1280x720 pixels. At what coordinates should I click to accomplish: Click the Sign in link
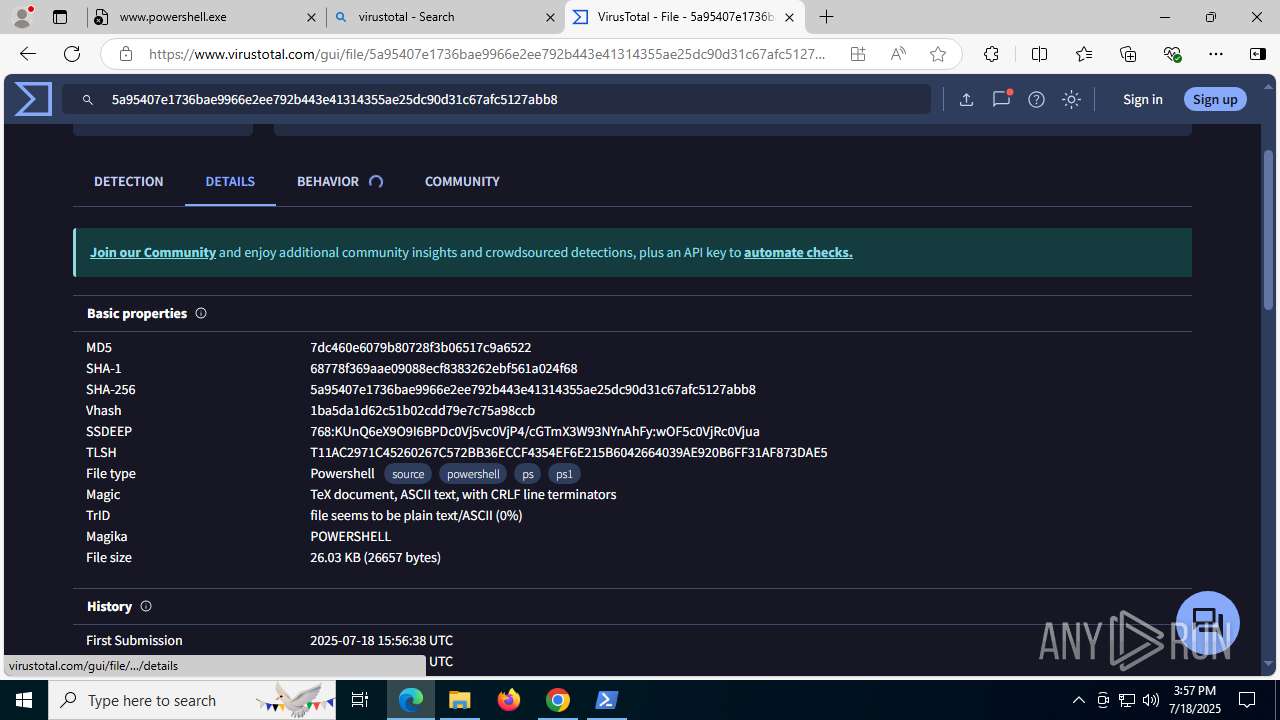pyautogui.click(x=1142, y=99)
